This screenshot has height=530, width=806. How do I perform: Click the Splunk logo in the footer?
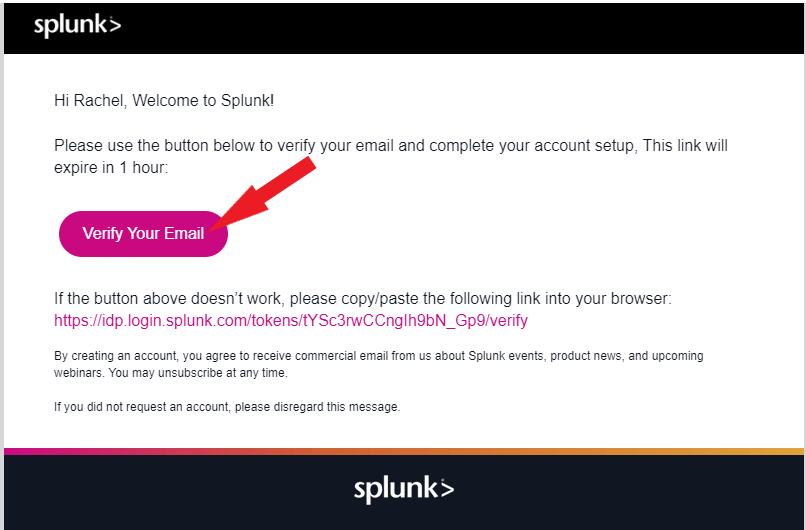point(404,488)
